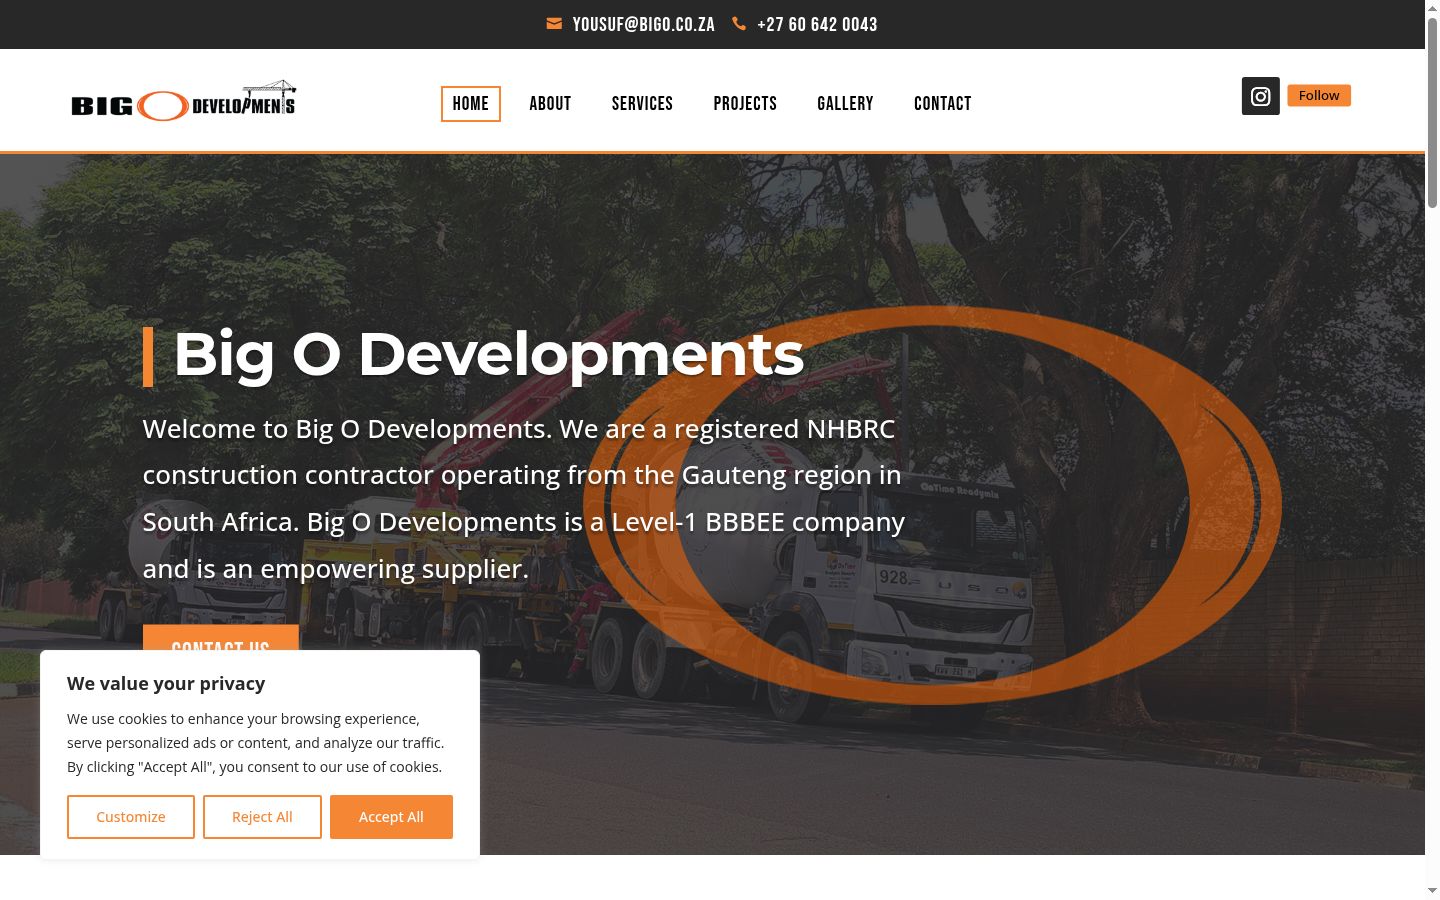
Task: Select the Contact menu item
Action: pos(943,104)
